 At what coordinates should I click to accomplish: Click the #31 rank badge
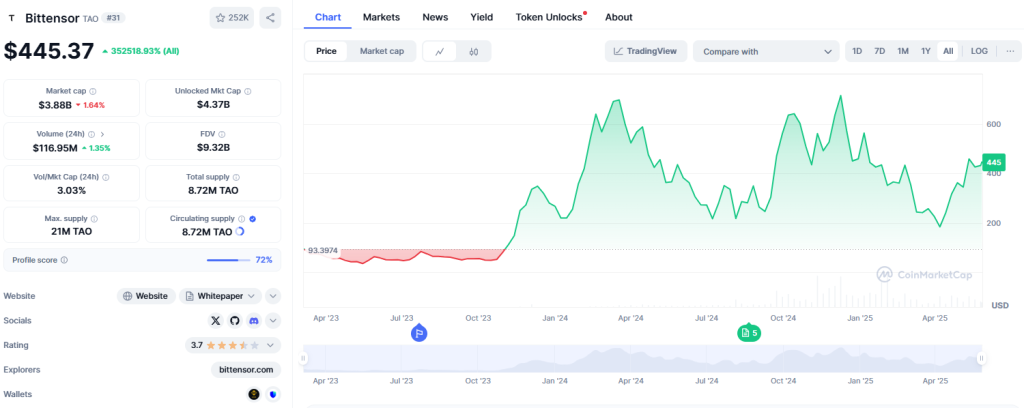coord(114,18)
